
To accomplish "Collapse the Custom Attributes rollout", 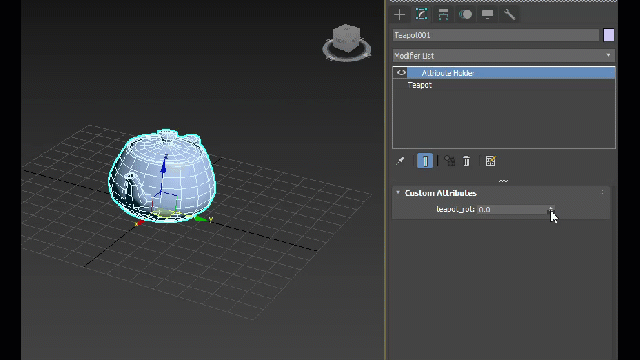I will [x=398, y=193].
